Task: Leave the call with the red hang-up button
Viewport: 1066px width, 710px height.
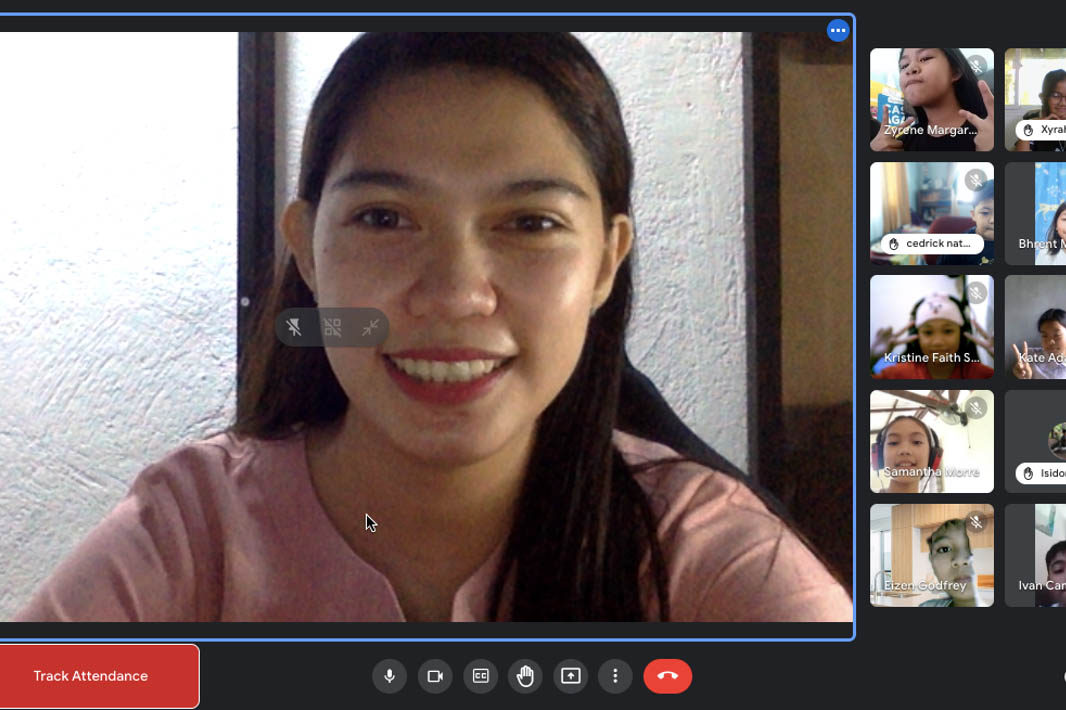Action: click(668, 676)
